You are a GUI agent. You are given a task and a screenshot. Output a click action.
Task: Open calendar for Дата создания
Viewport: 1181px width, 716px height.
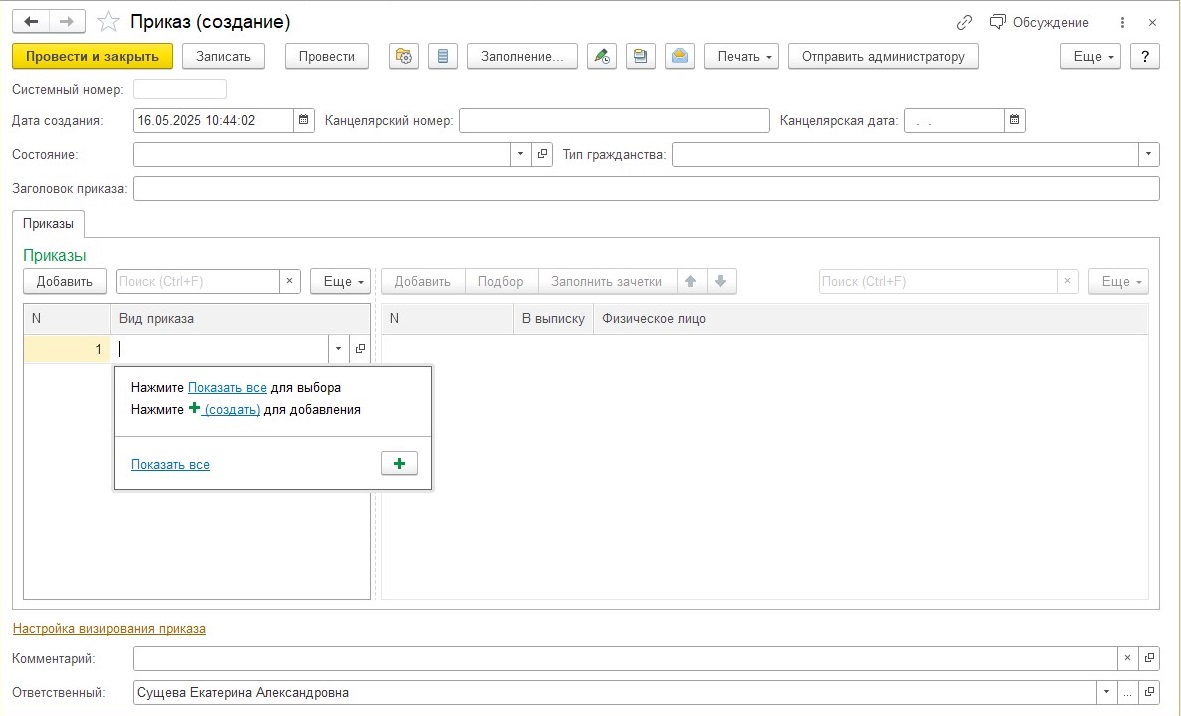(304, 120)
